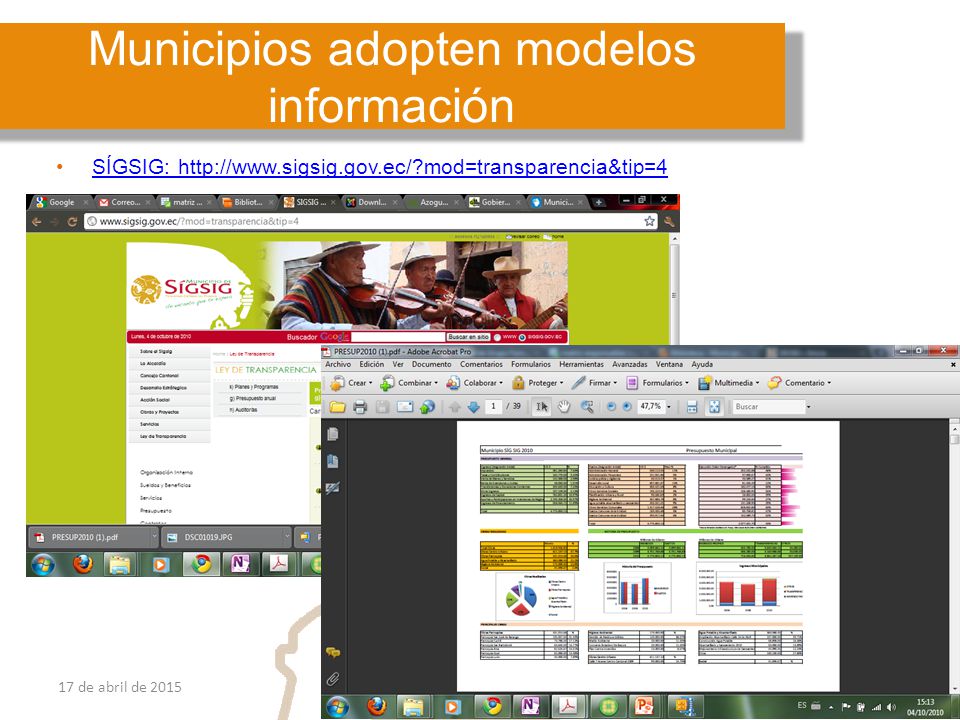The width and height of the screenshot is (960, 720).
Task: Open OneNote from the front taskbar
Action: (x=530, y=707)
